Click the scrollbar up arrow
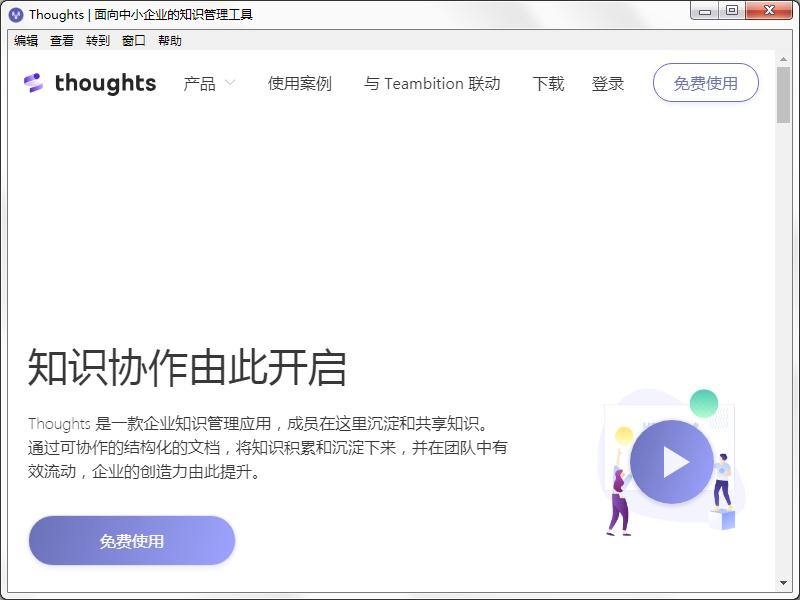This screenshot has height=600, width=800. click(783, 58)
